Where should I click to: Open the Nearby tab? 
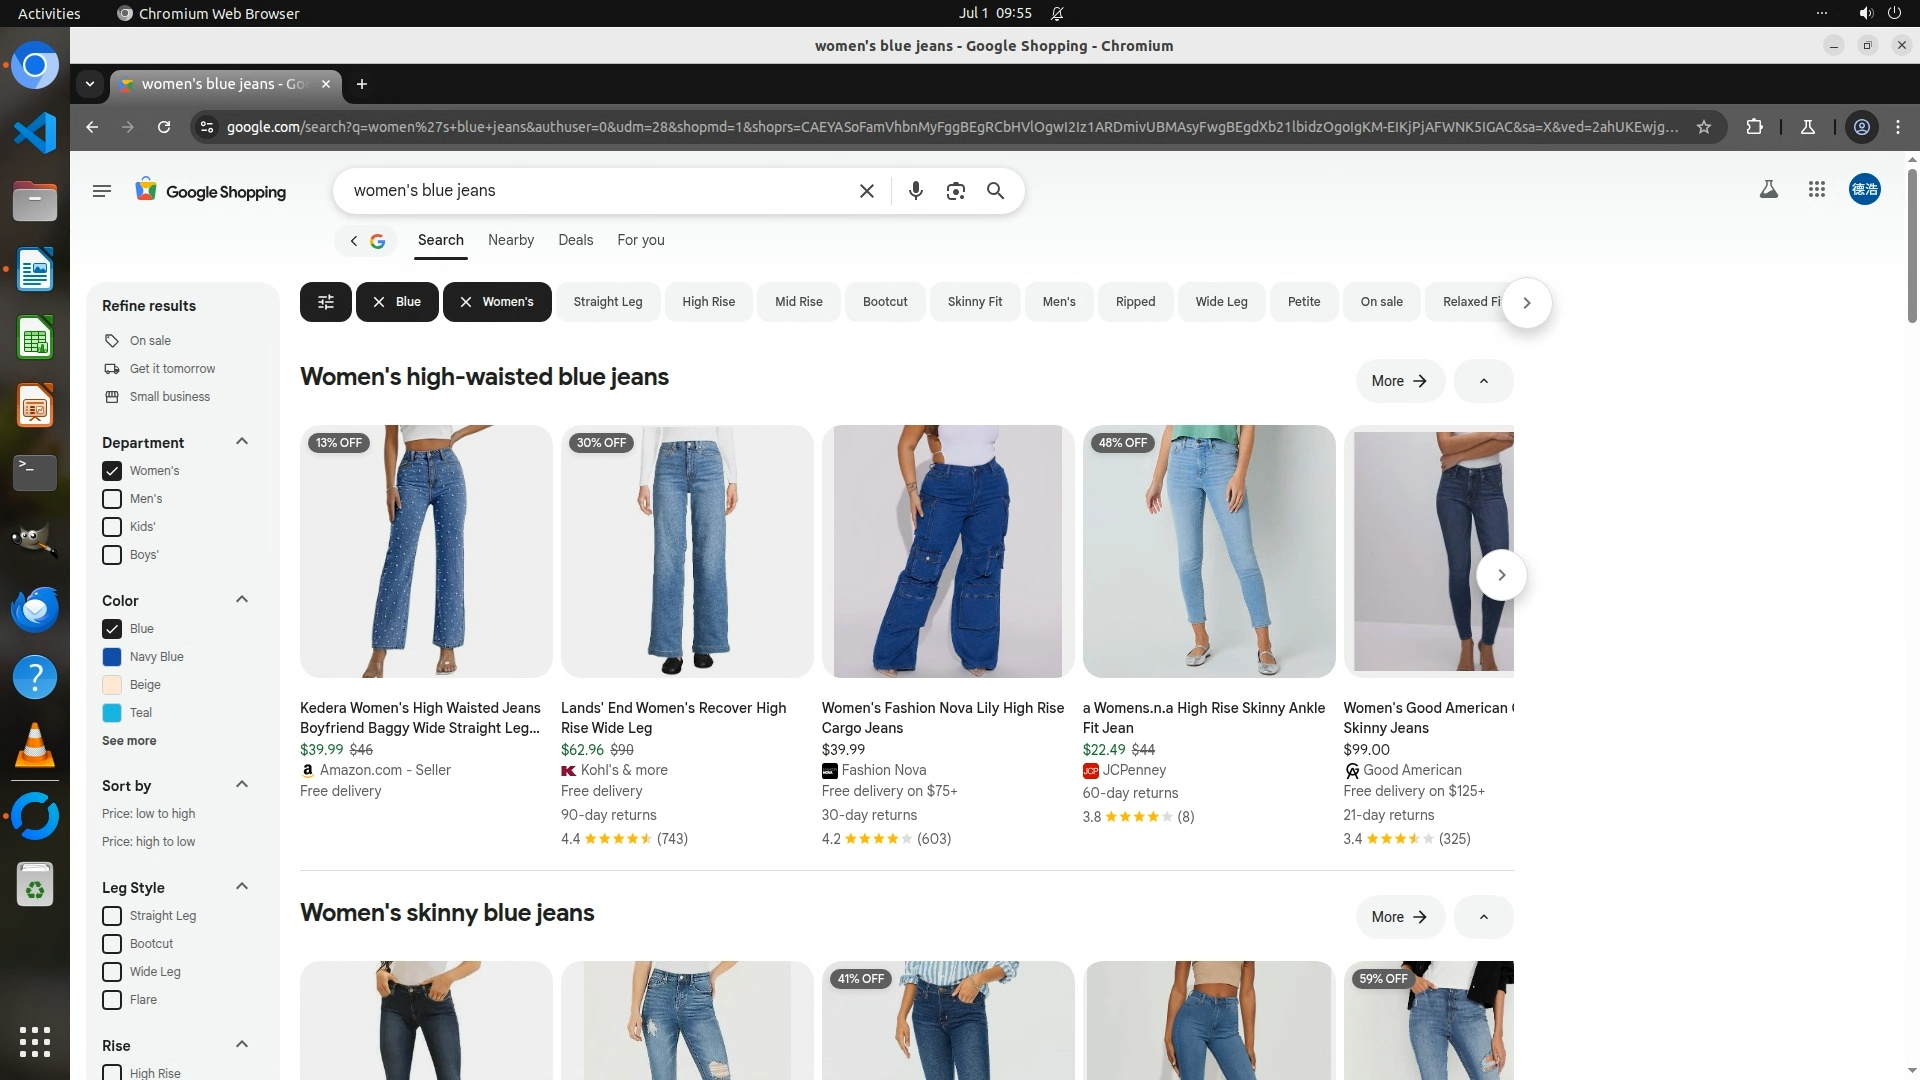tap(510, 240)
